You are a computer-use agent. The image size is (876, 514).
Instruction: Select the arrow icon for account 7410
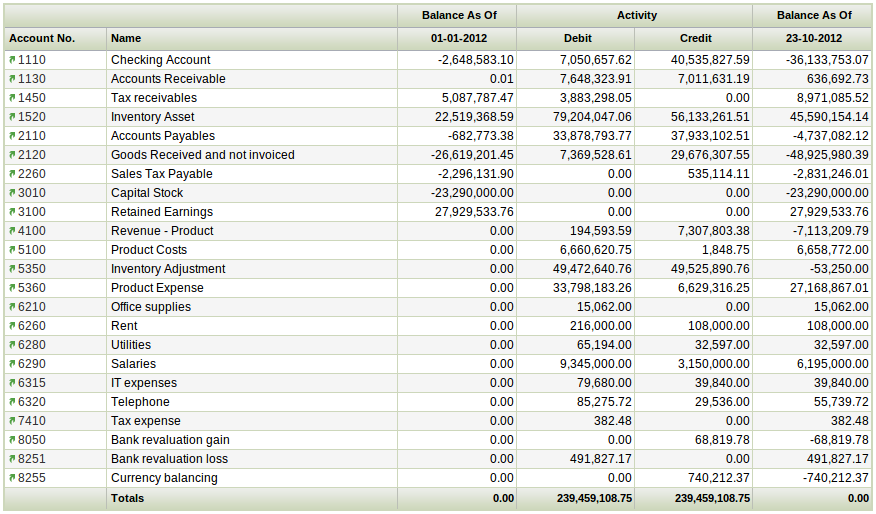[x=12, y=421]
